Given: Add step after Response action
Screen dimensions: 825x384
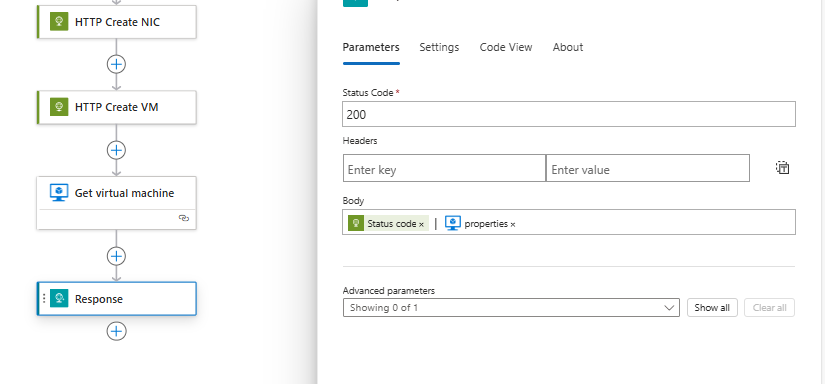Looking at the screenshot, I should point(116,331).
